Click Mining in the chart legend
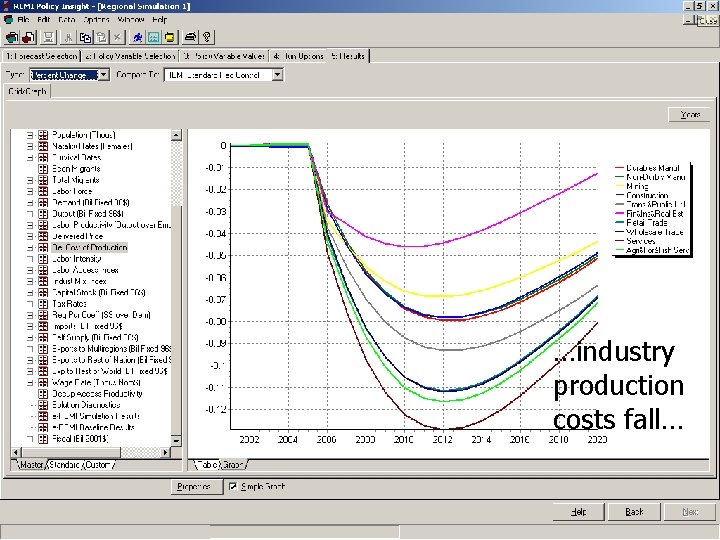Image resolution: width=720 pixels, height=540 pixels. coord(637,186)
